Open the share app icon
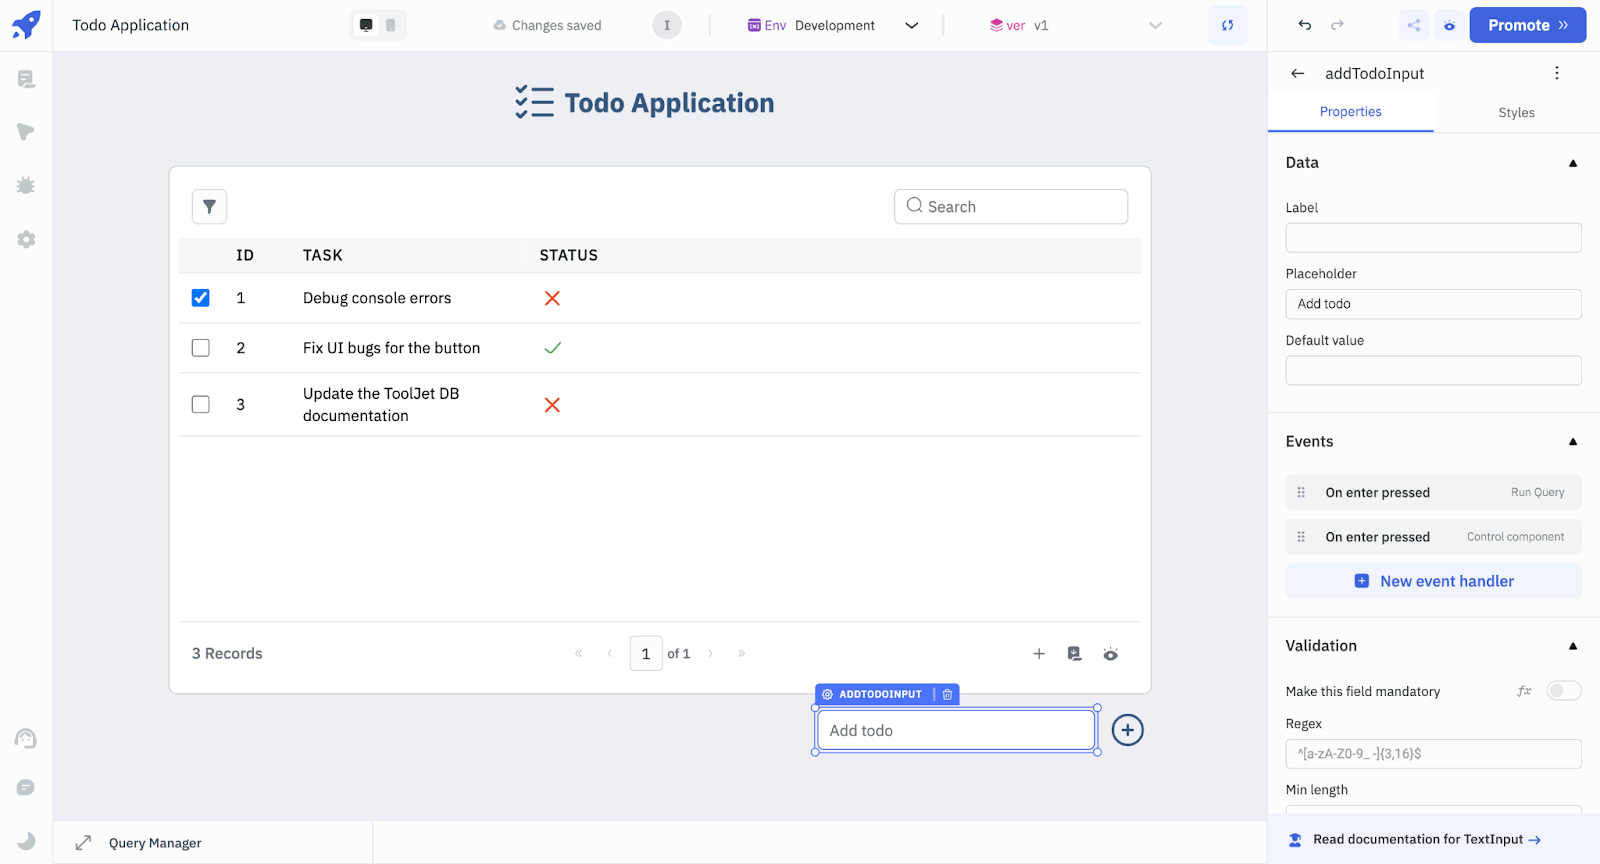This screenshot has width=1600, height=864. coord(1414,25)
